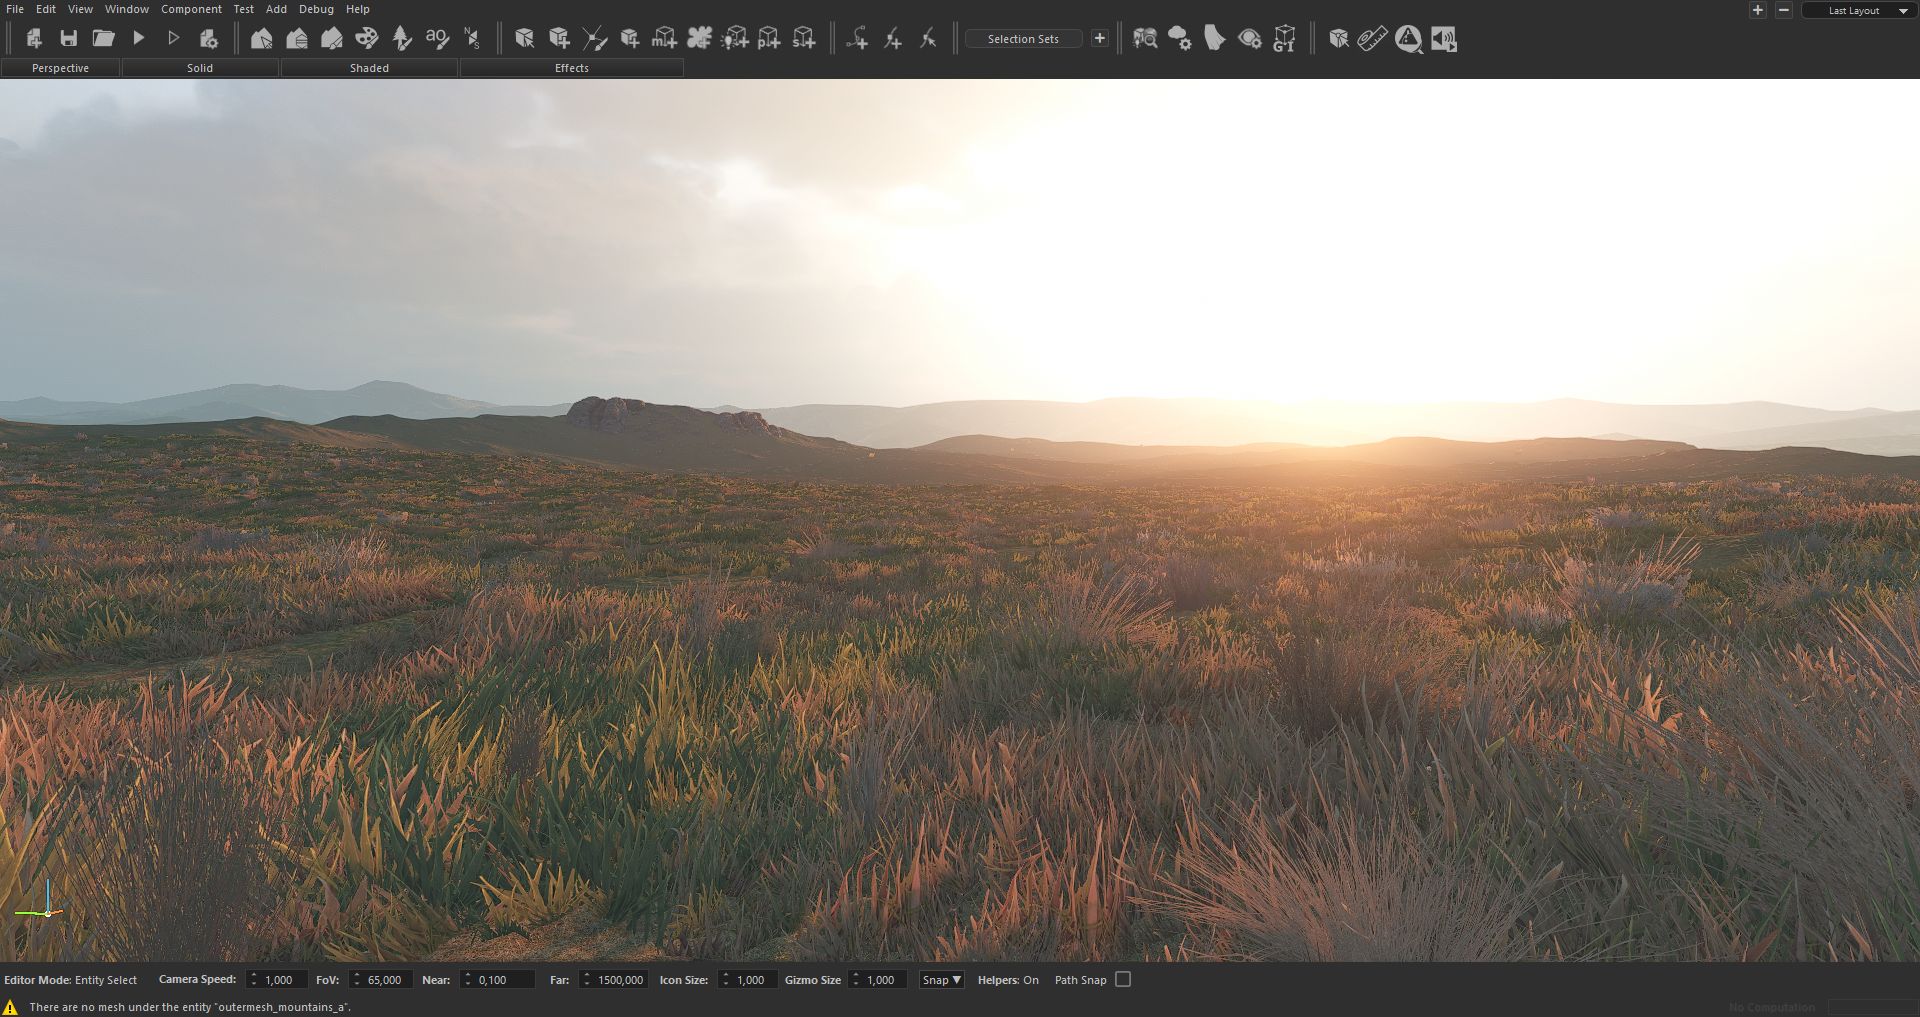The height and width of the screenshot is (1017, 1920).
Task: Open the Component menu
Action: click(x=191, y=9)
